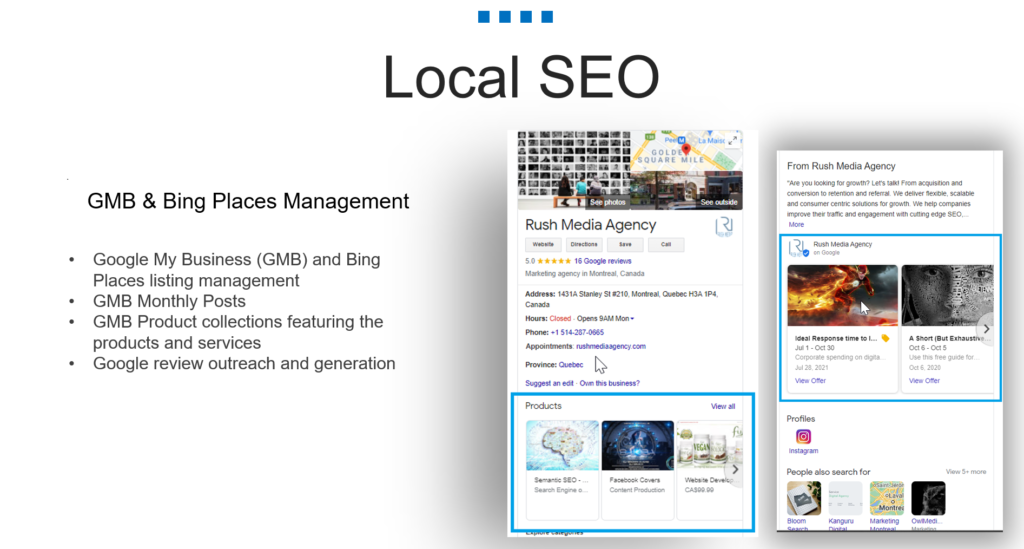Click the Call button
The width and height of the screenshot is (1024, 549).
tap(665, 244)
